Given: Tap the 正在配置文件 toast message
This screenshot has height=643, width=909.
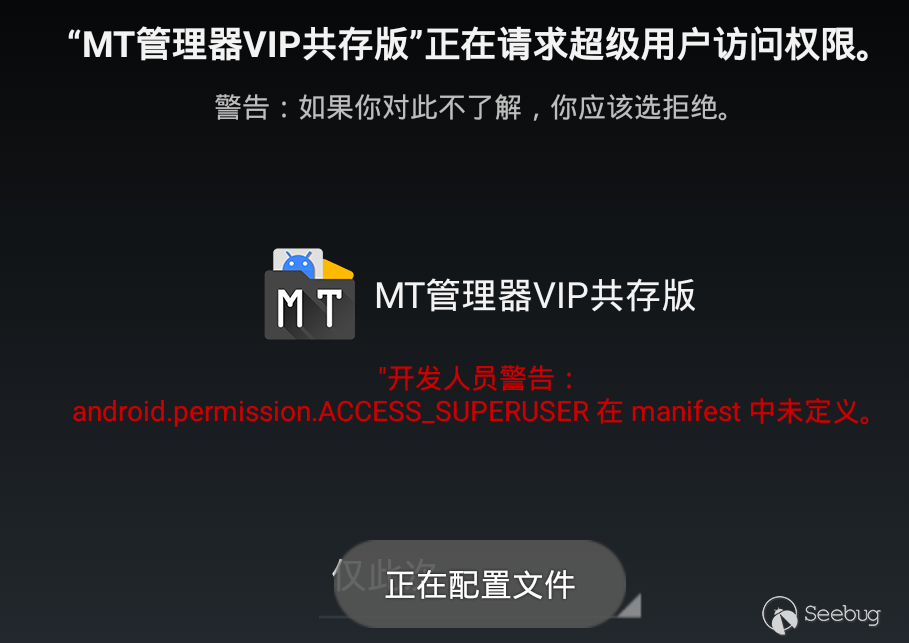Looking at the screenshot, I should tap(479, 584).
